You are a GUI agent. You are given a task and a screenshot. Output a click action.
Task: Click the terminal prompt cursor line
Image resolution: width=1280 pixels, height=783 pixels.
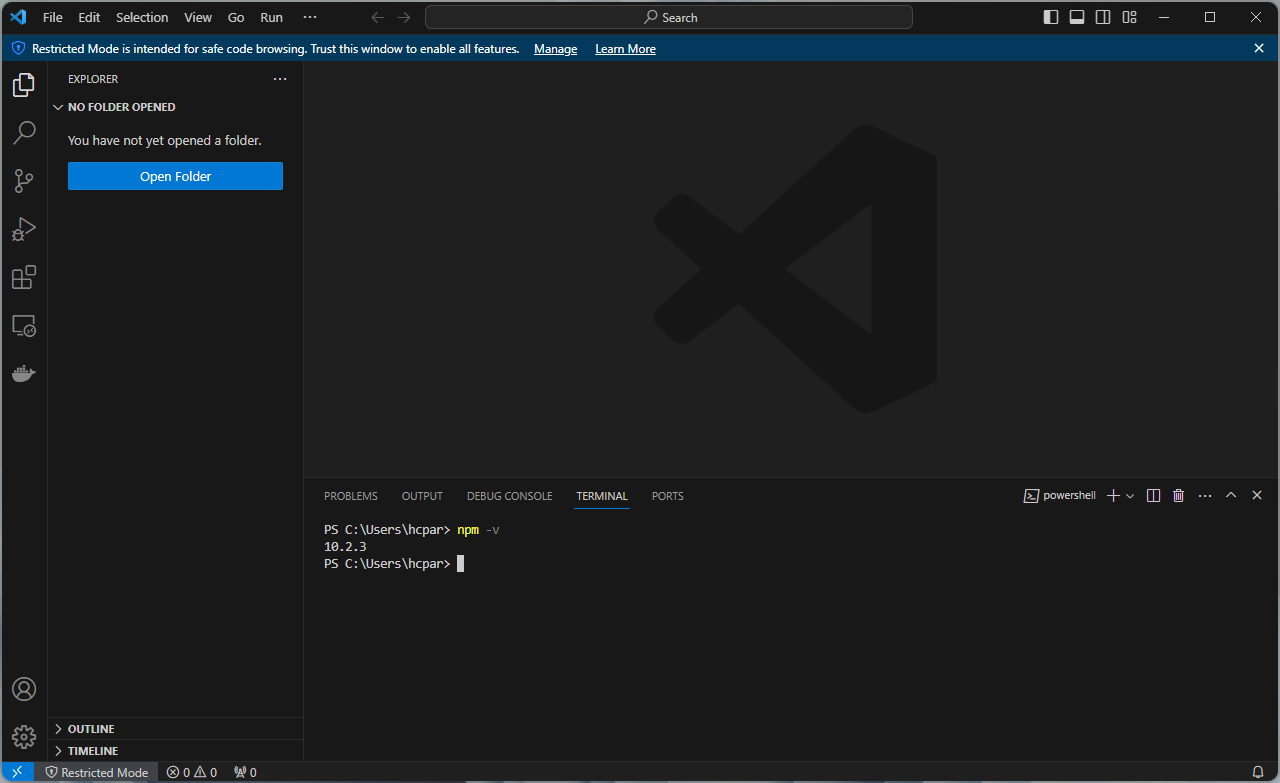(x=394, y=564)
